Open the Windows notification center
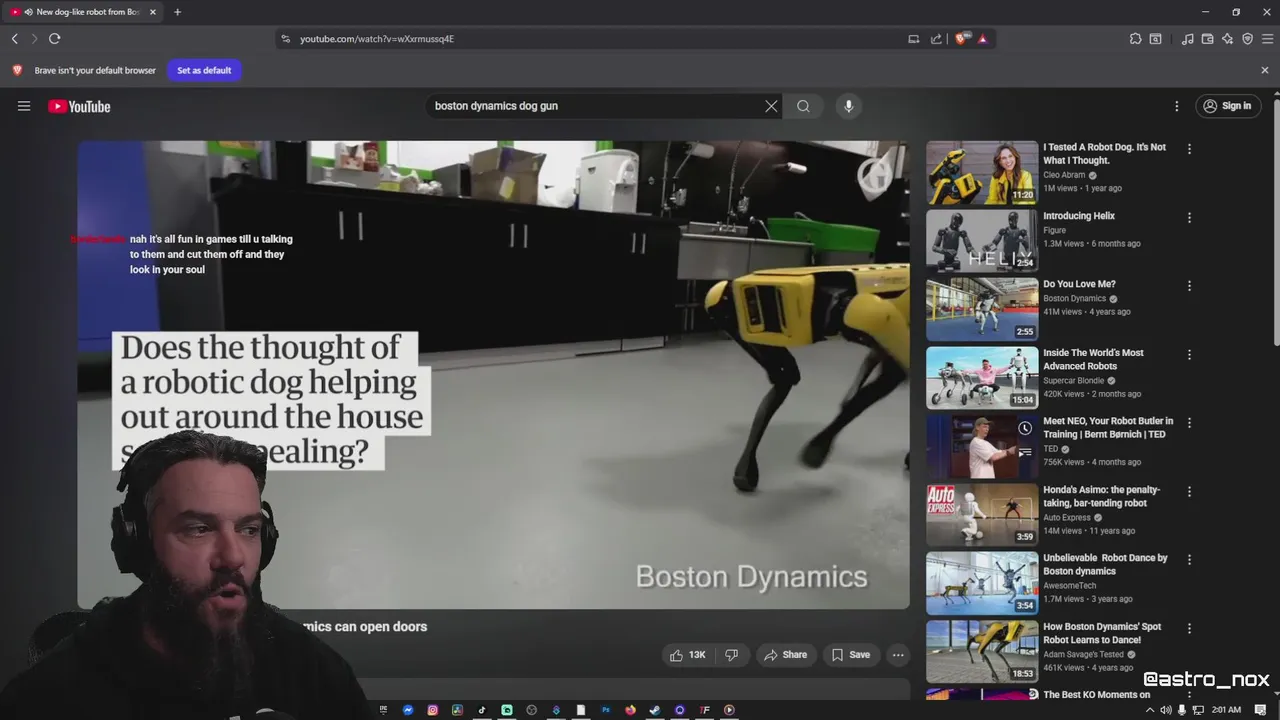This screenshot has width=1280, height=720. 1261,710
